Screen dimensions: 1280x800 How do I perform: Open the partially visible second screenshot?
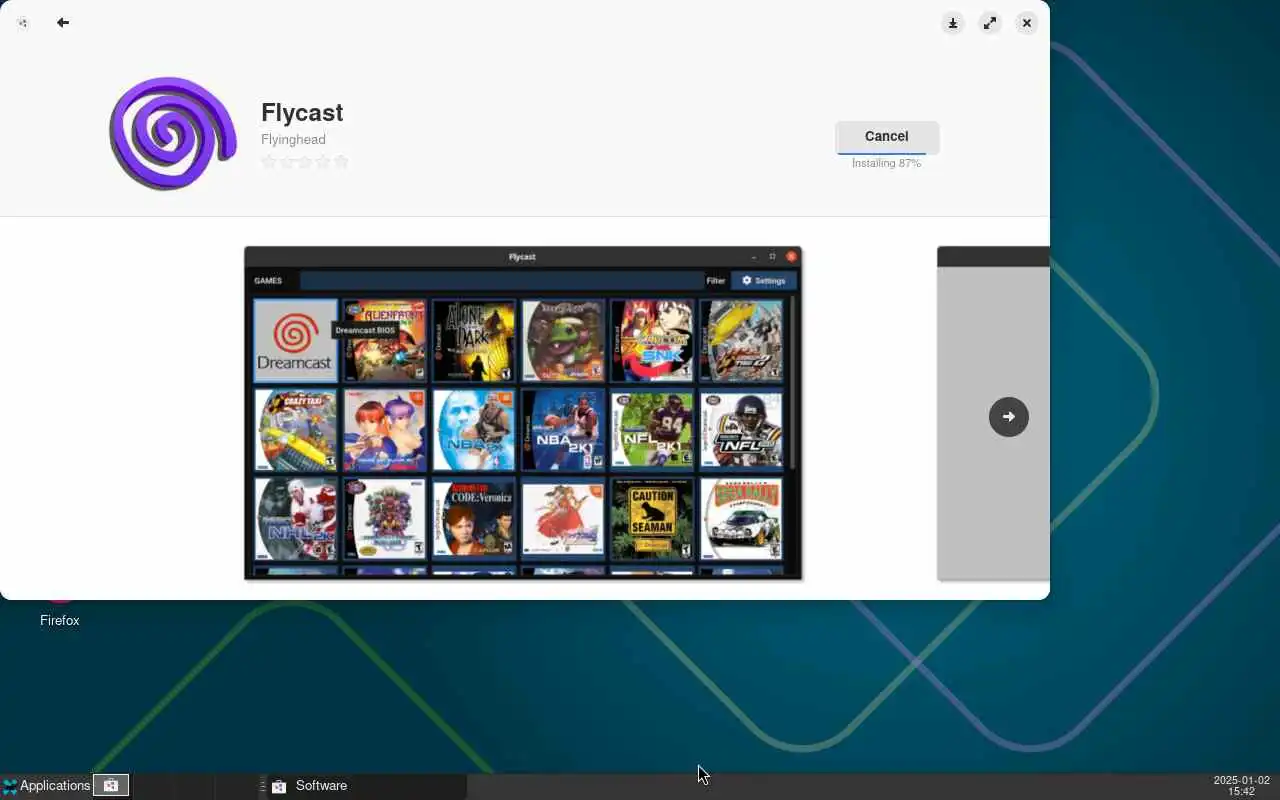pyautogui.click(x=993, y=412)
